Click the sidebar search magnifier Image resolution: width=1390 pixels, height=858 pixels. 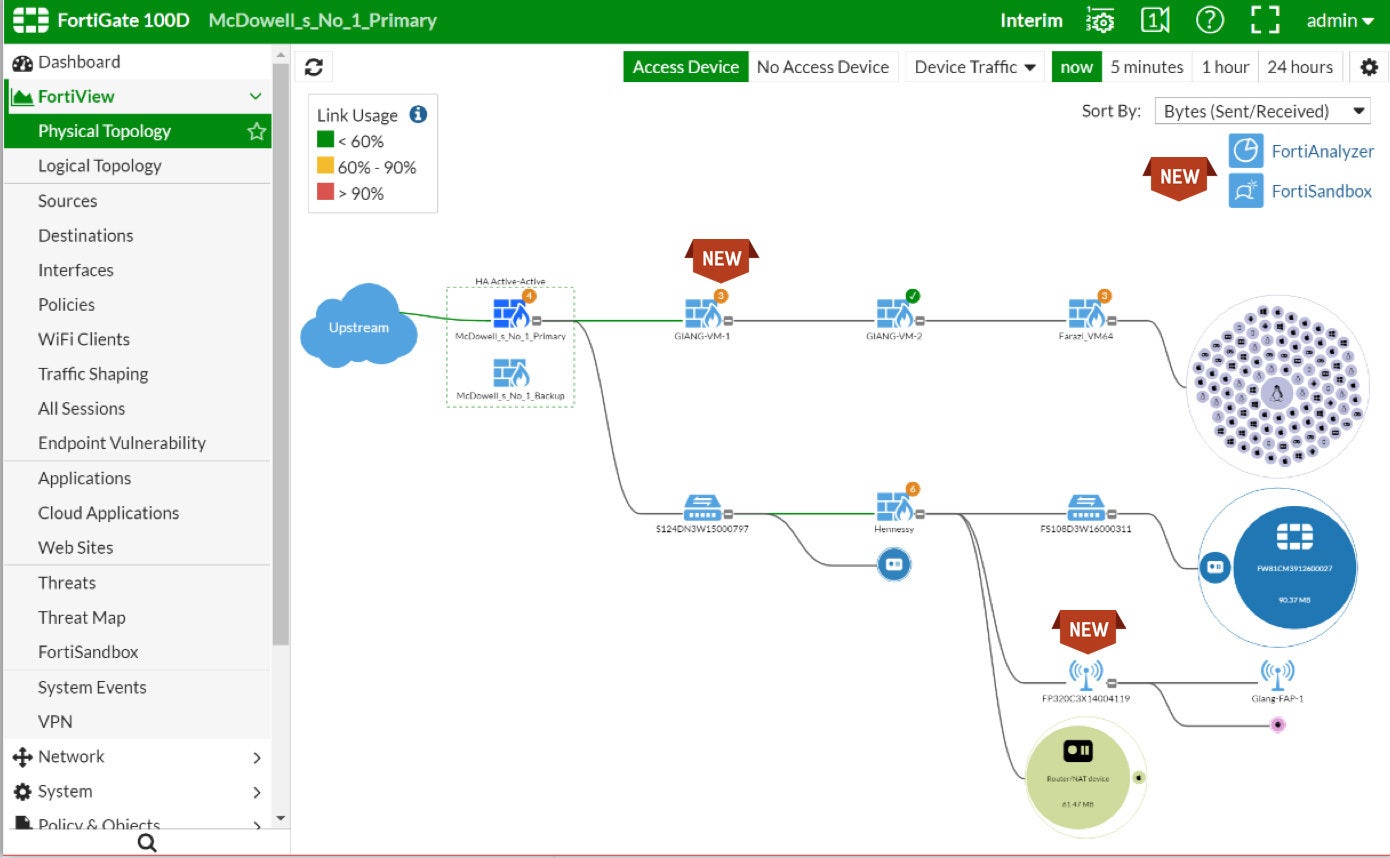pos(147,843)
